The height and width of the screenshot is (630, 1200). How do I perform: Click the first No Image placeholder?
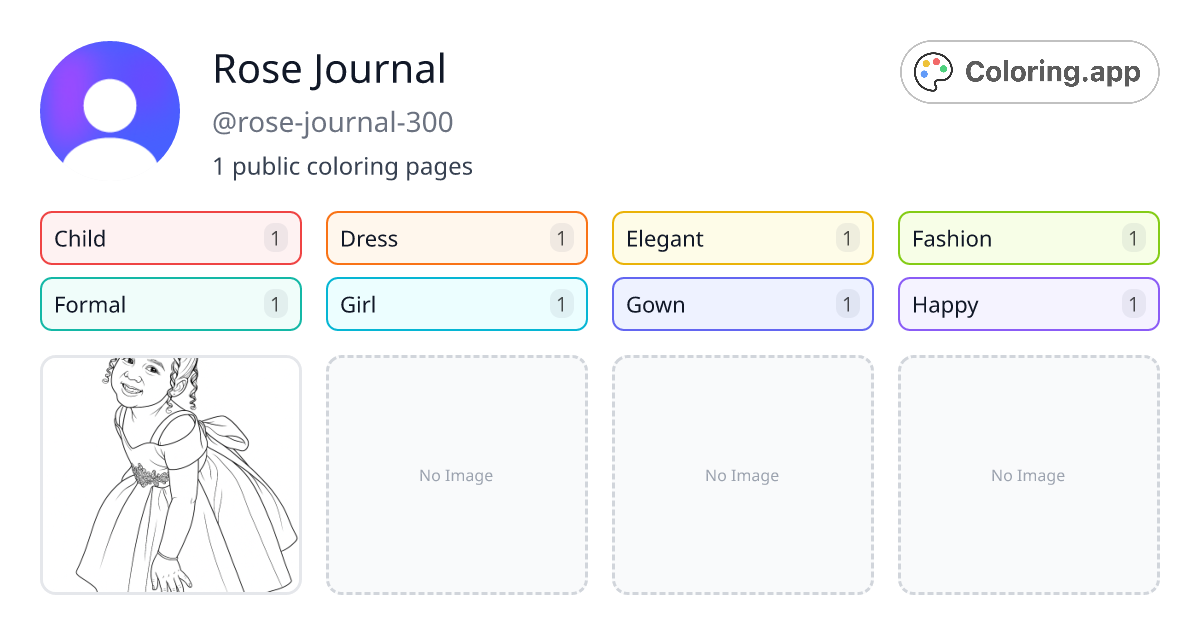click(x=456, y=475)
